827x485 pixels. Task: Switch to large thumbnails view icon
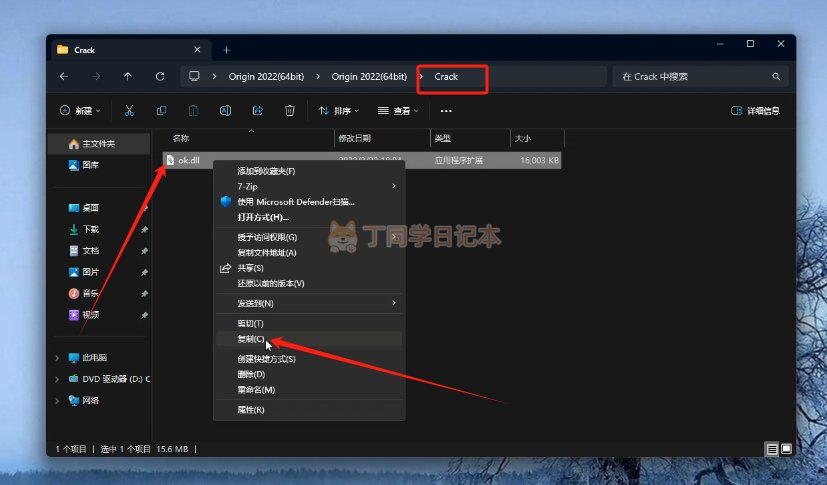pyautogui.click(x=786, y=449)
